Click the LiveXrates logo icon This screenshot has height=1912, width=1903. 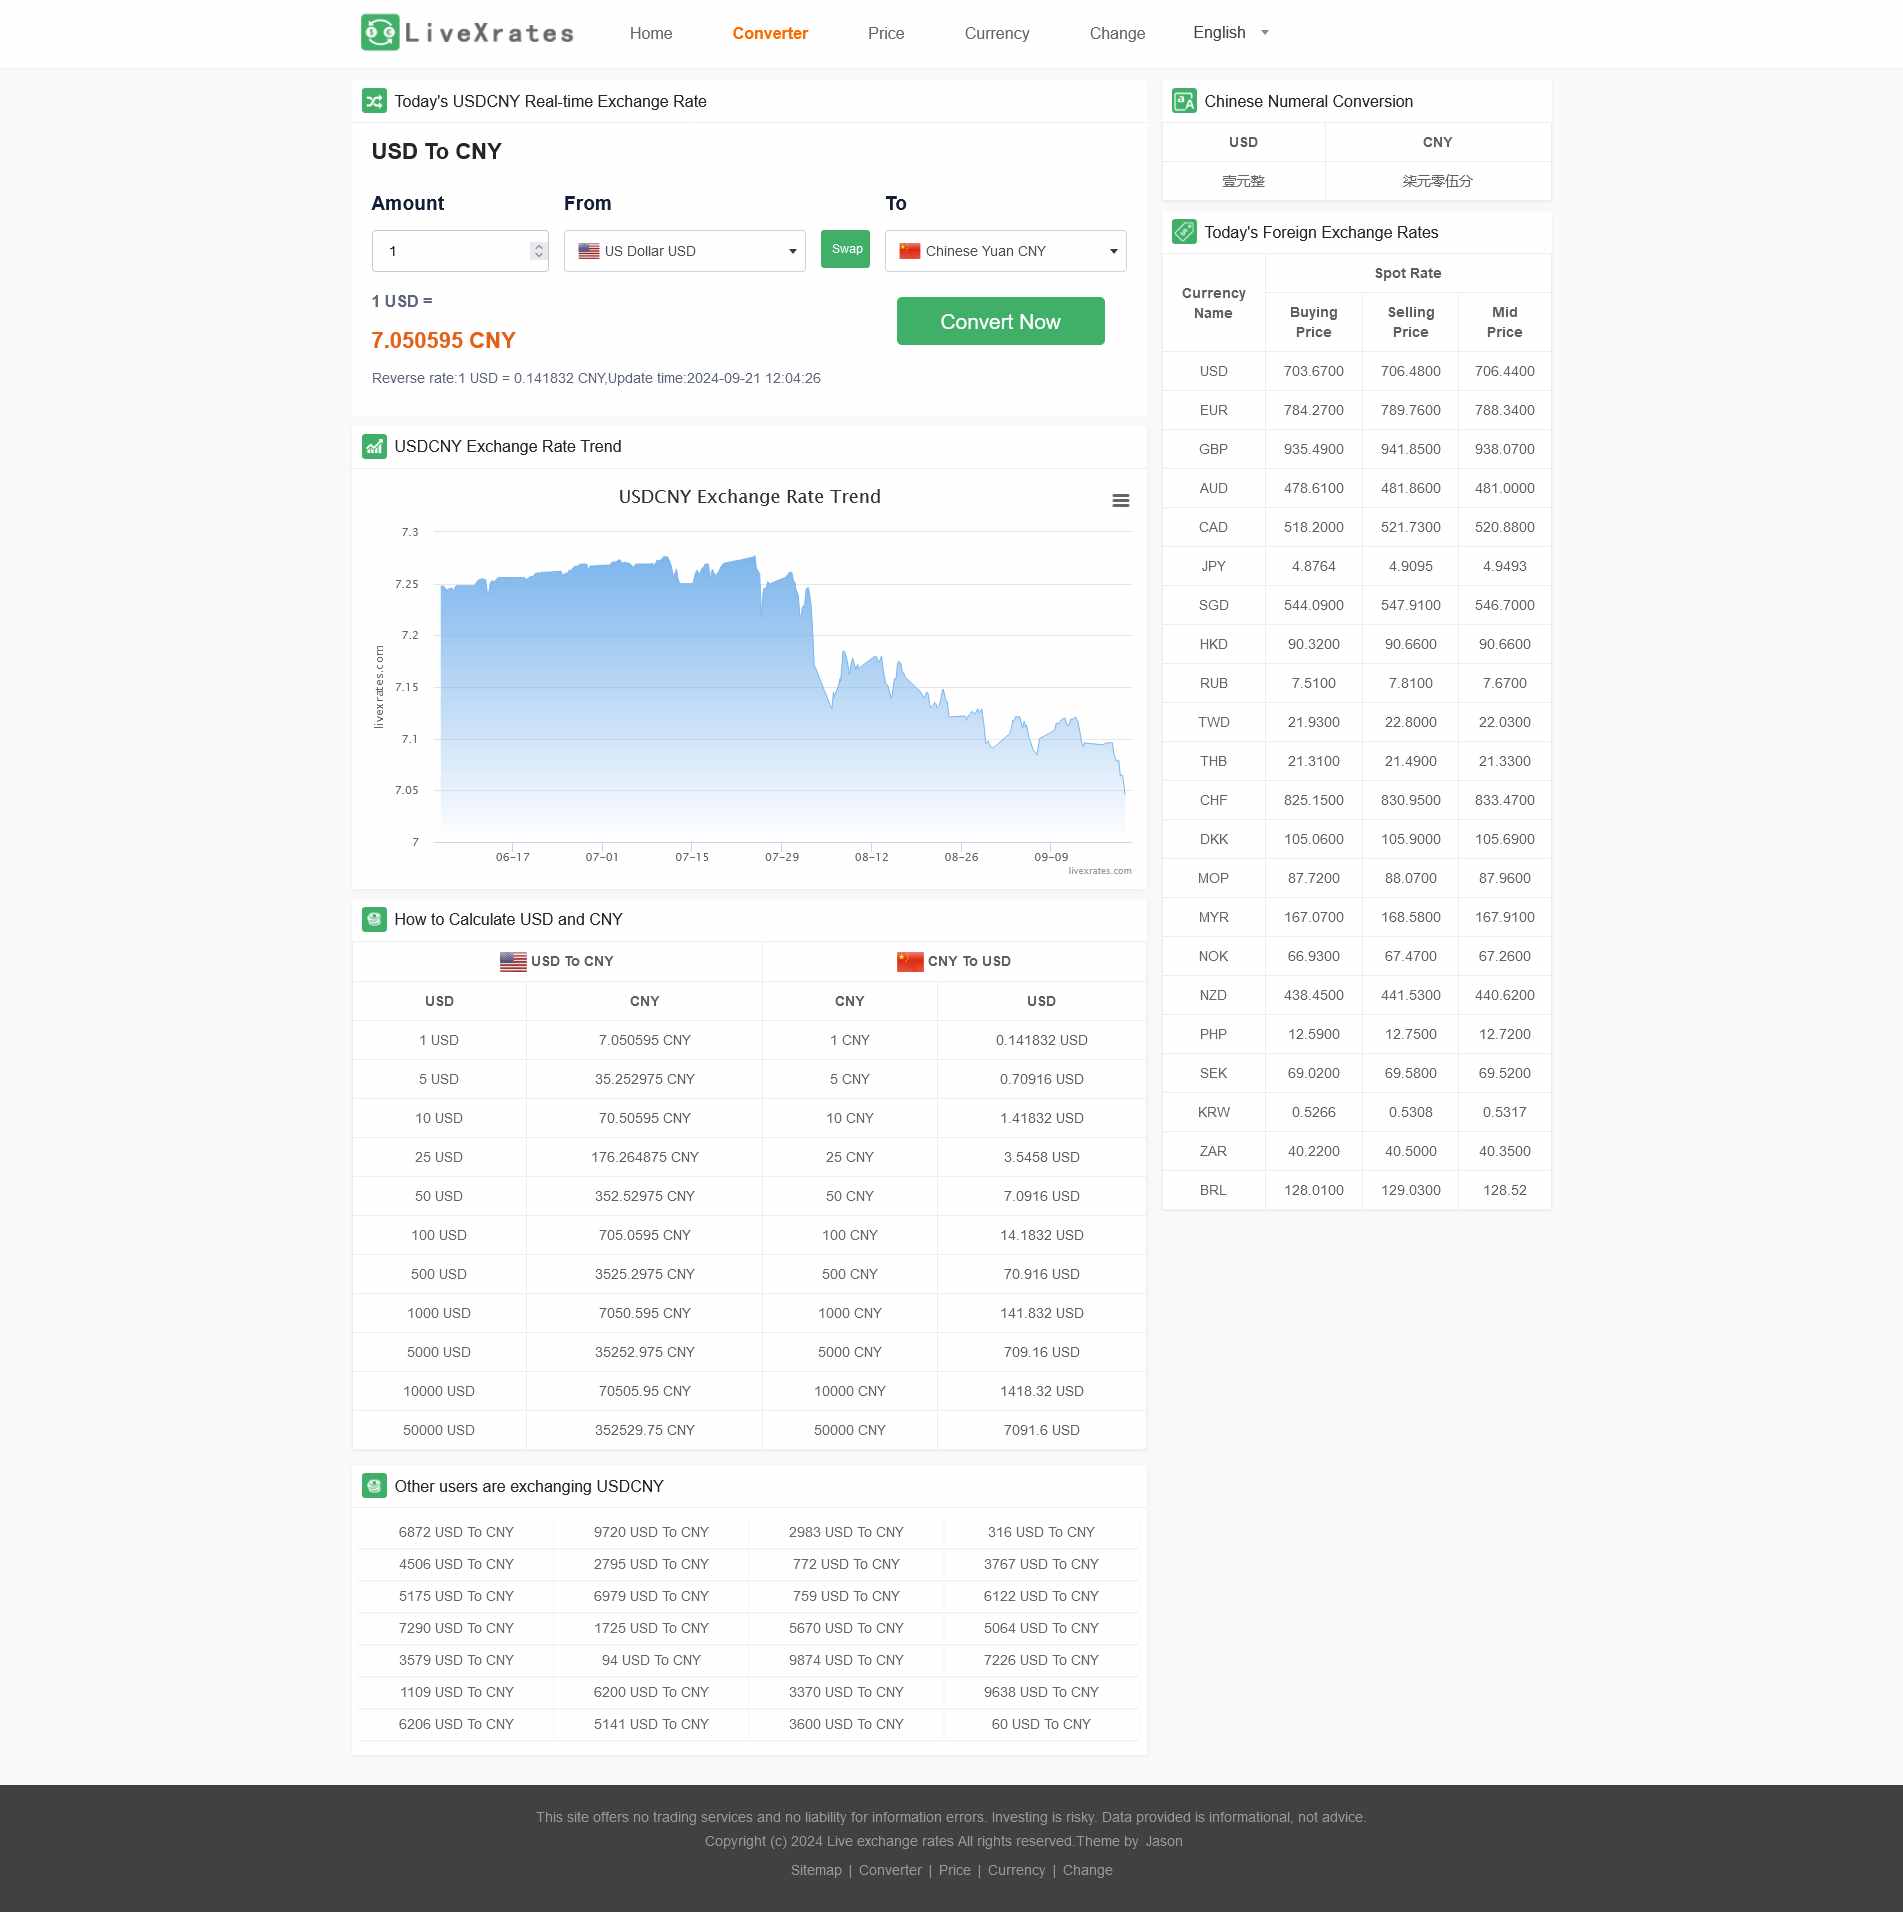click(380, 33)
